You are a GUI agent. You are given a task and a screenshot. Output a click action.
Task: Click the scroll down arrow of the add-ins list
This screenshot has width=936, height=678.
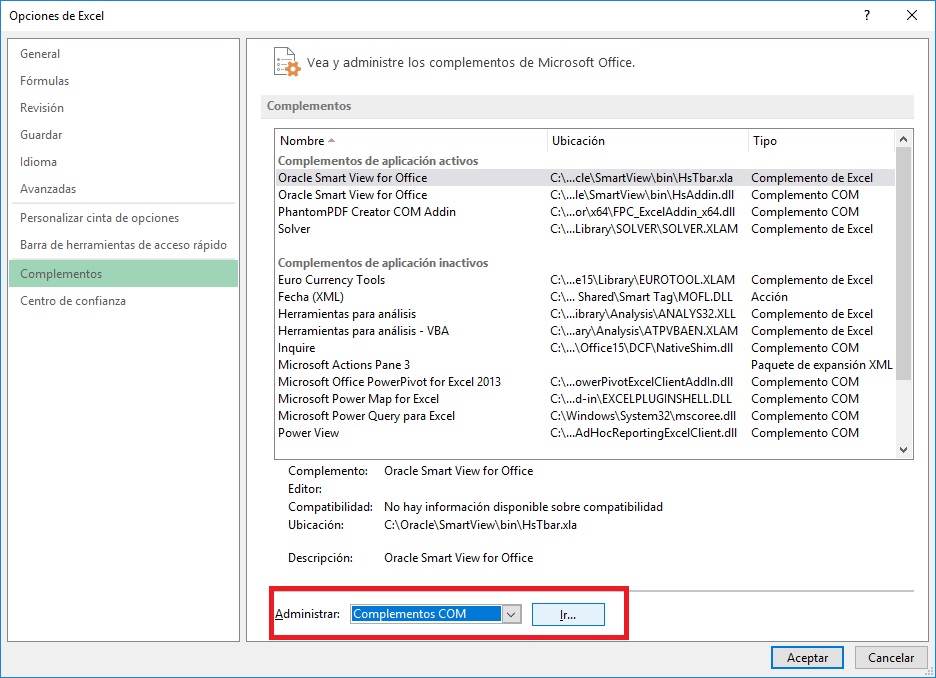[x=903, y=450]
